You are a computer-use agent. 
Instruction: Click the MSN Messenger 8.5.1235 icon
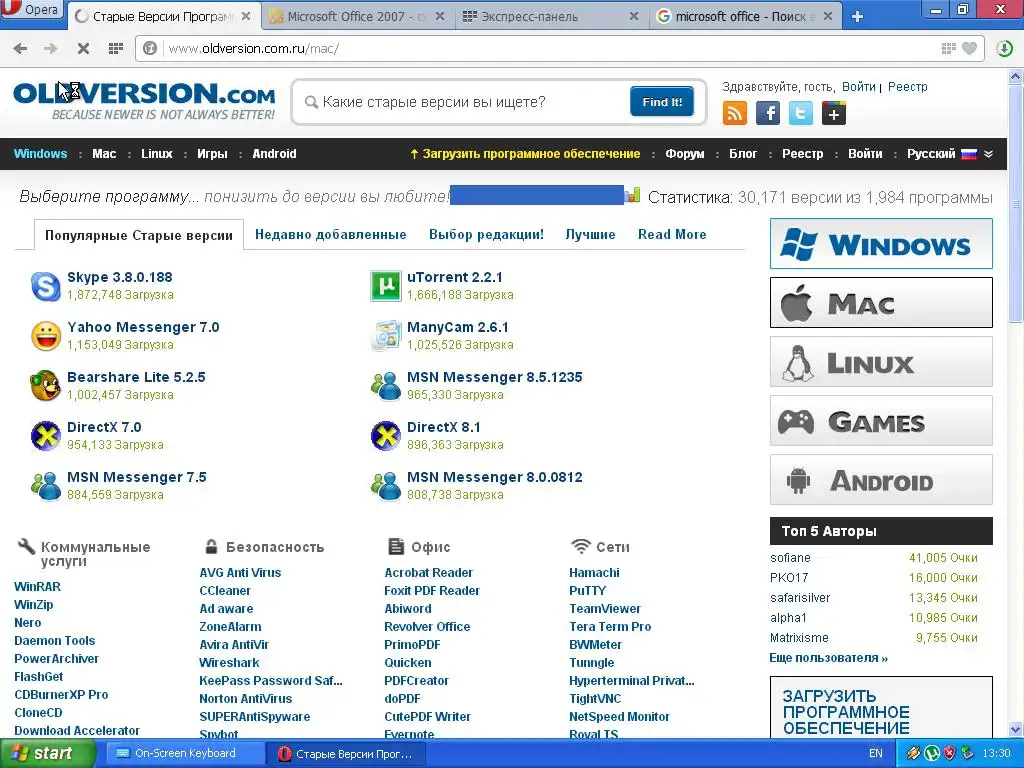tap(386, 386)
